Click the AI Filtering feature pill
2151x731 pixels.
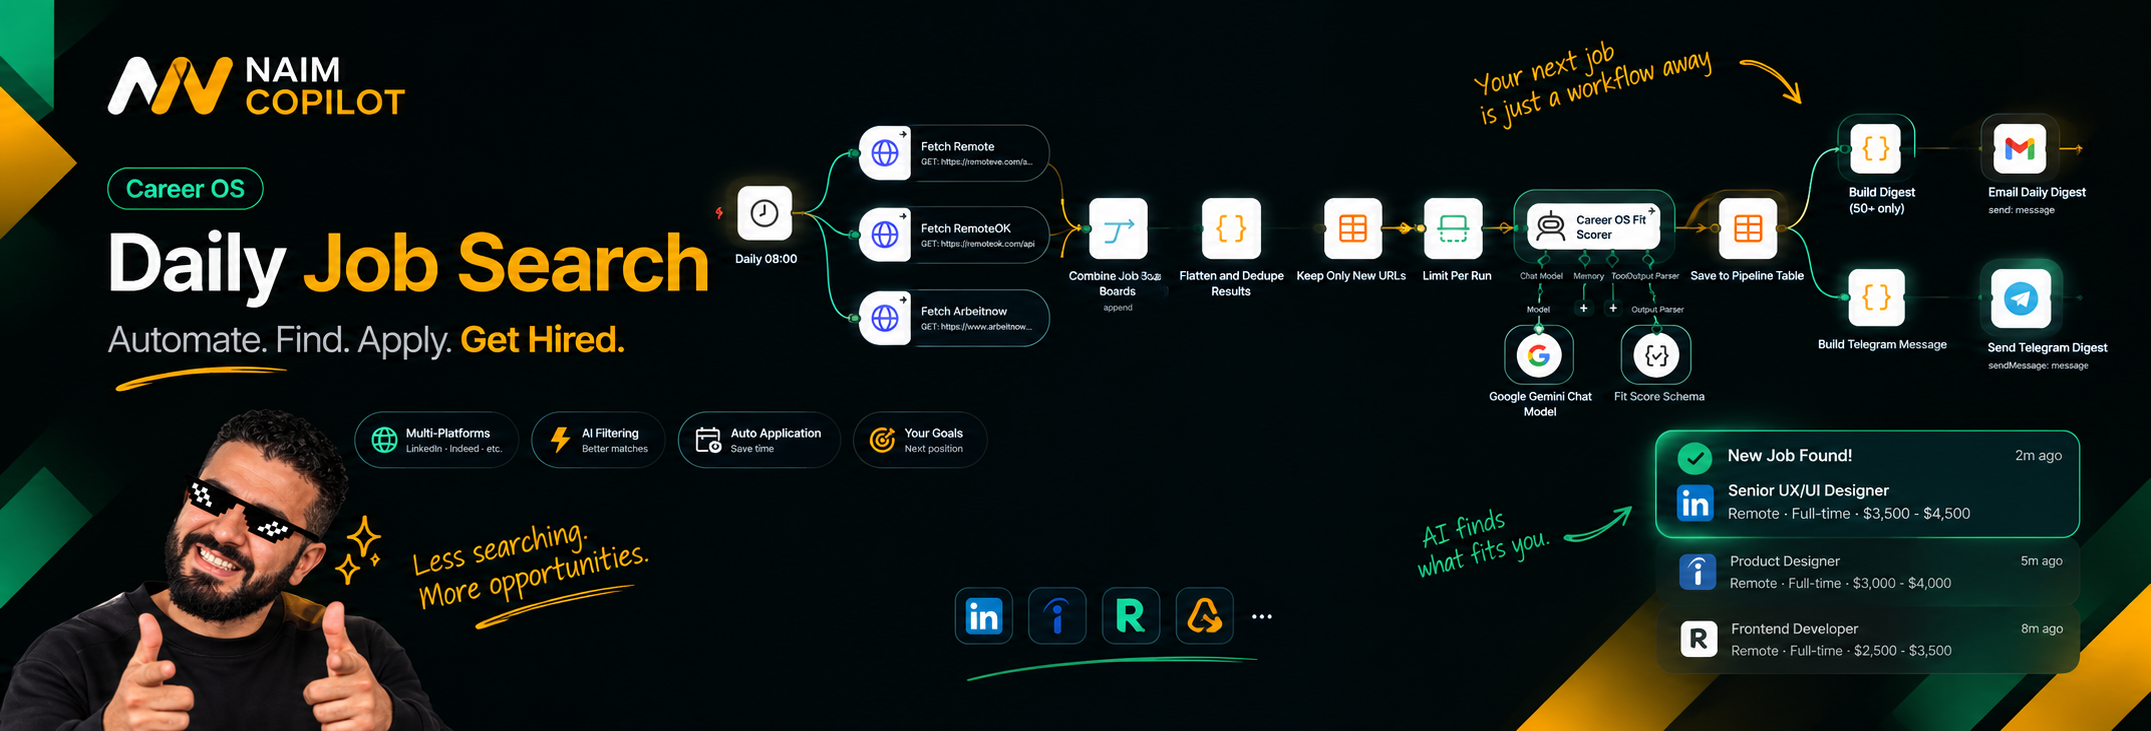tap(598, 440)
